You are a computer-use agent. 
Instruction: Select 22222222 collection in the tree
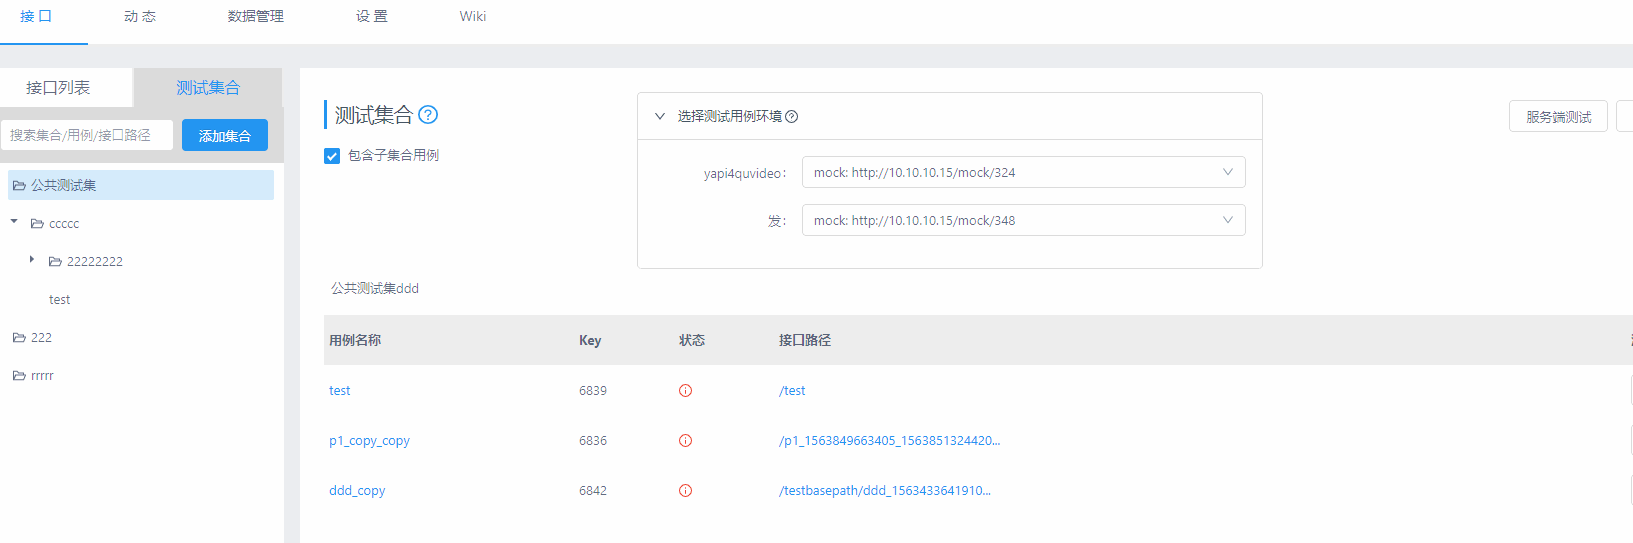click(95, 262)
